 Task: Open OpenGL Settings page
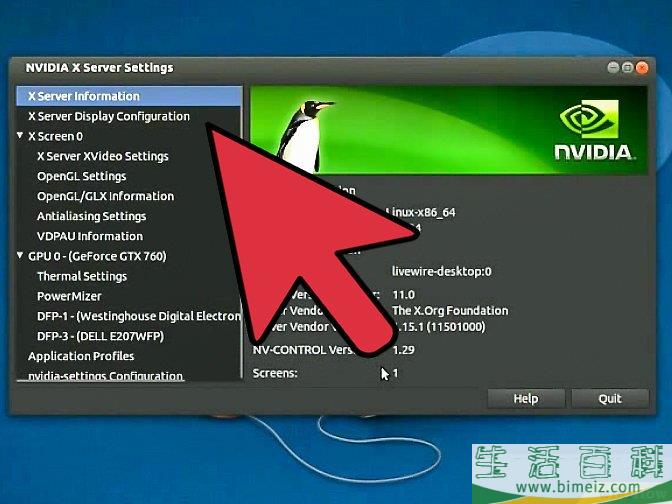coord(81,176)
